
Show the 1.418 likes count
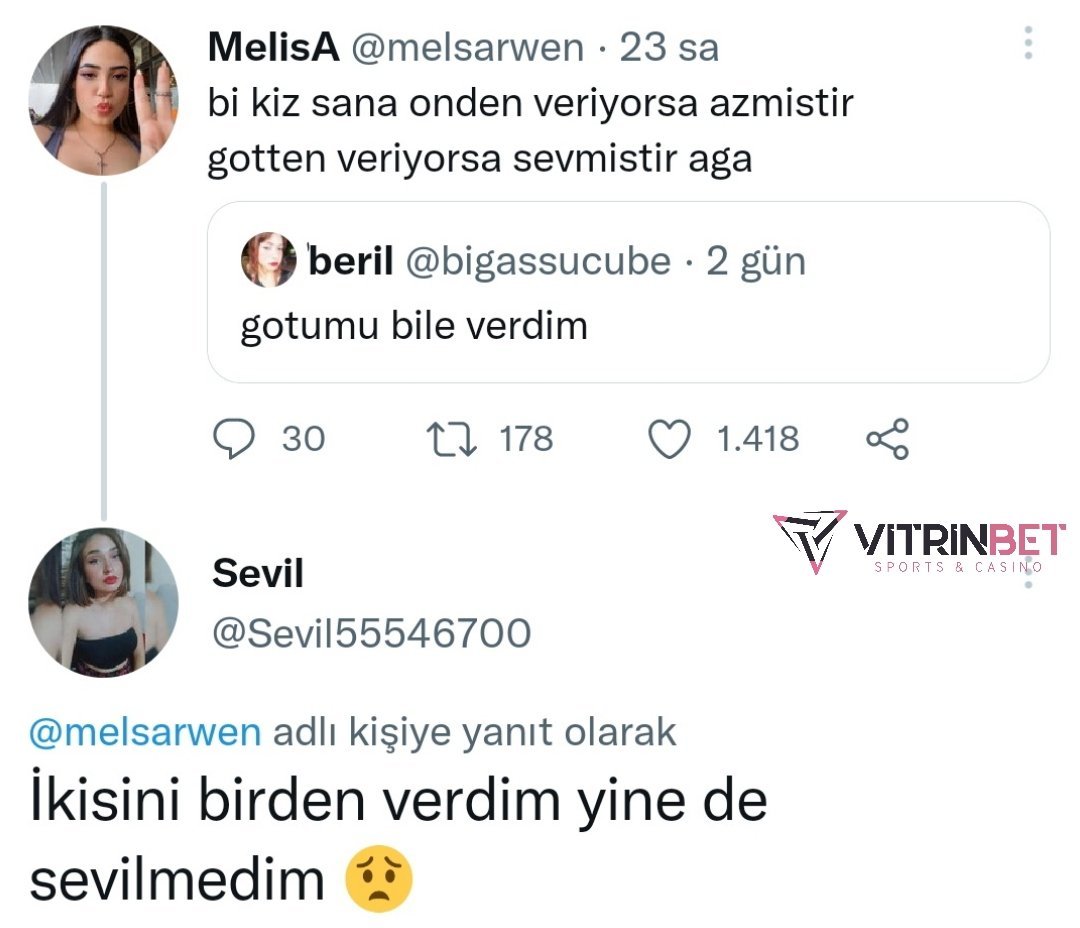[x=758, y=439]
